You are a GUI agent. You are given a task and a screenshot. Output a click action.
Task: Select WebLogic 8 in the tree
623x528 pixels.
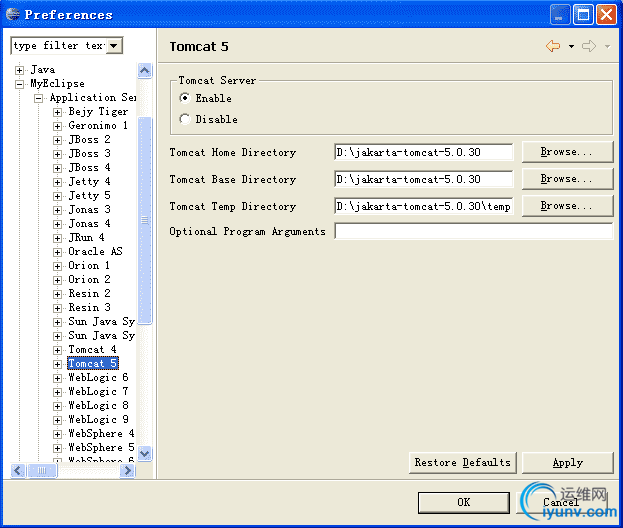98,405
